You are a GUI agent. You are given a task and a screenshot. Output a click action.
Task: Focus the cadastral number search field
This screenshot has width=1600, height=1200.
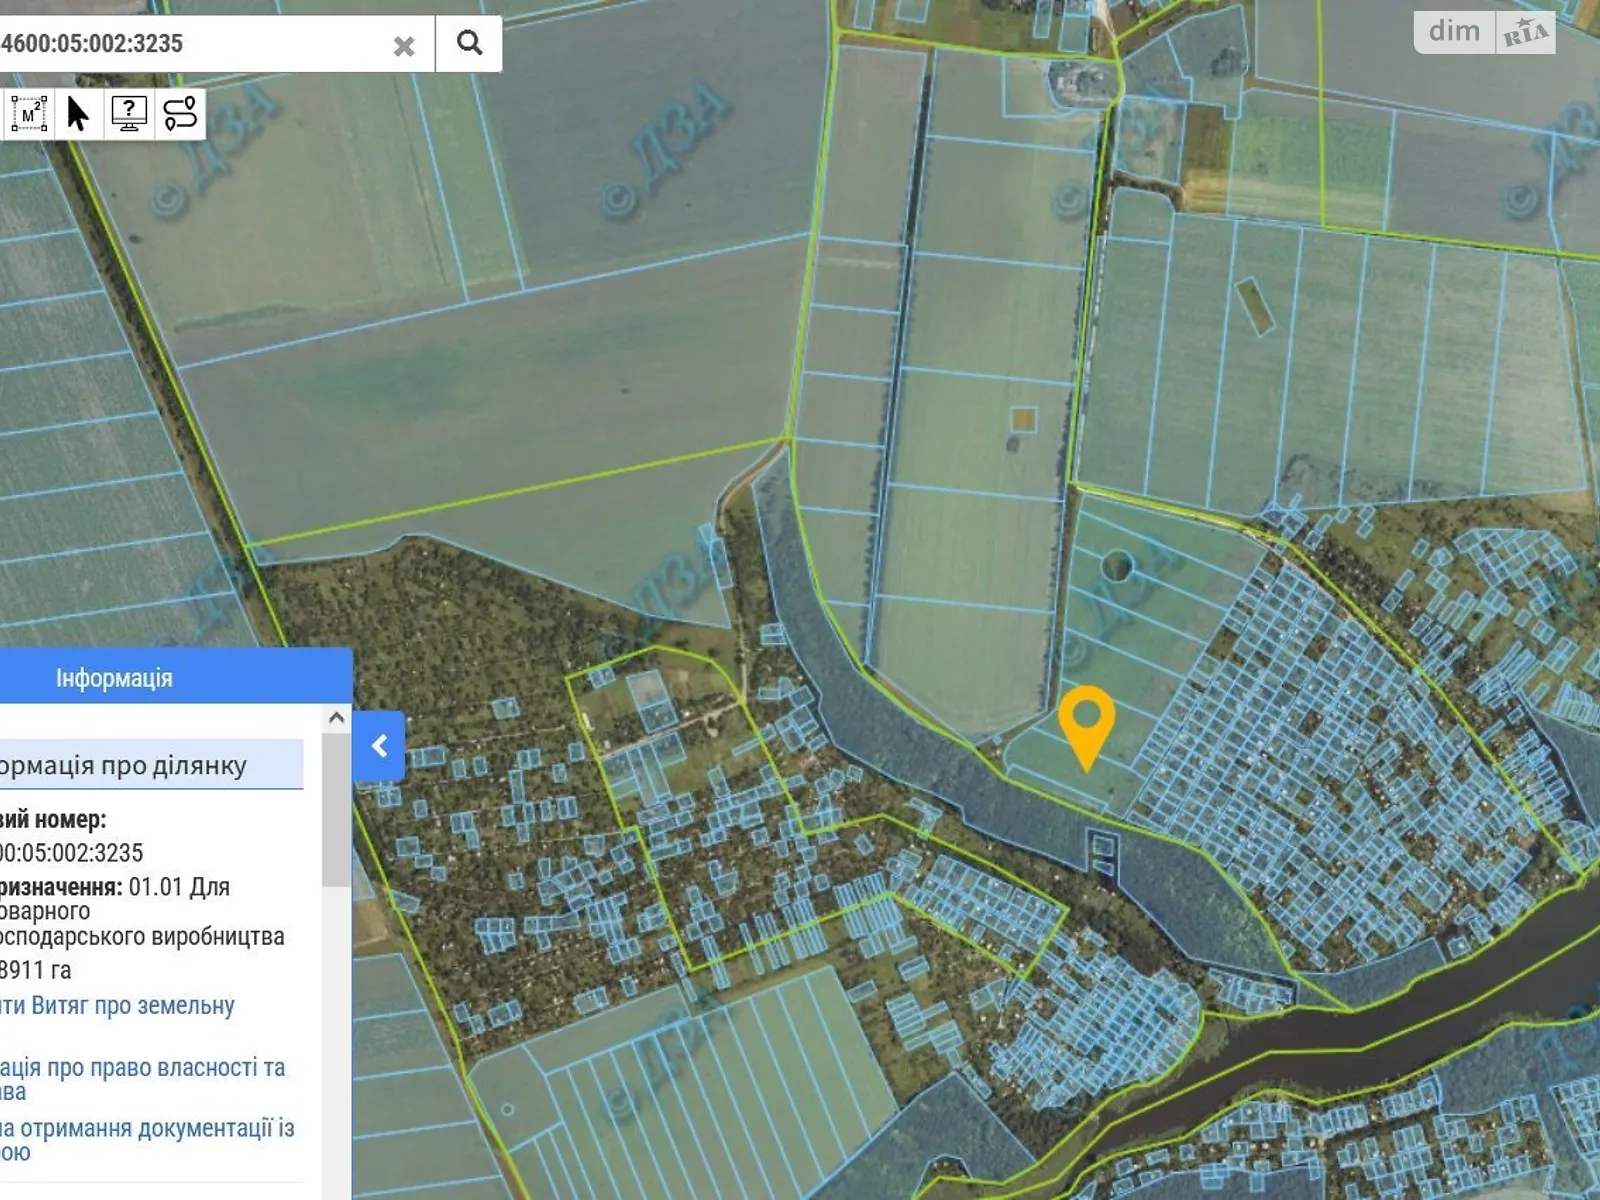click(190, 44)
